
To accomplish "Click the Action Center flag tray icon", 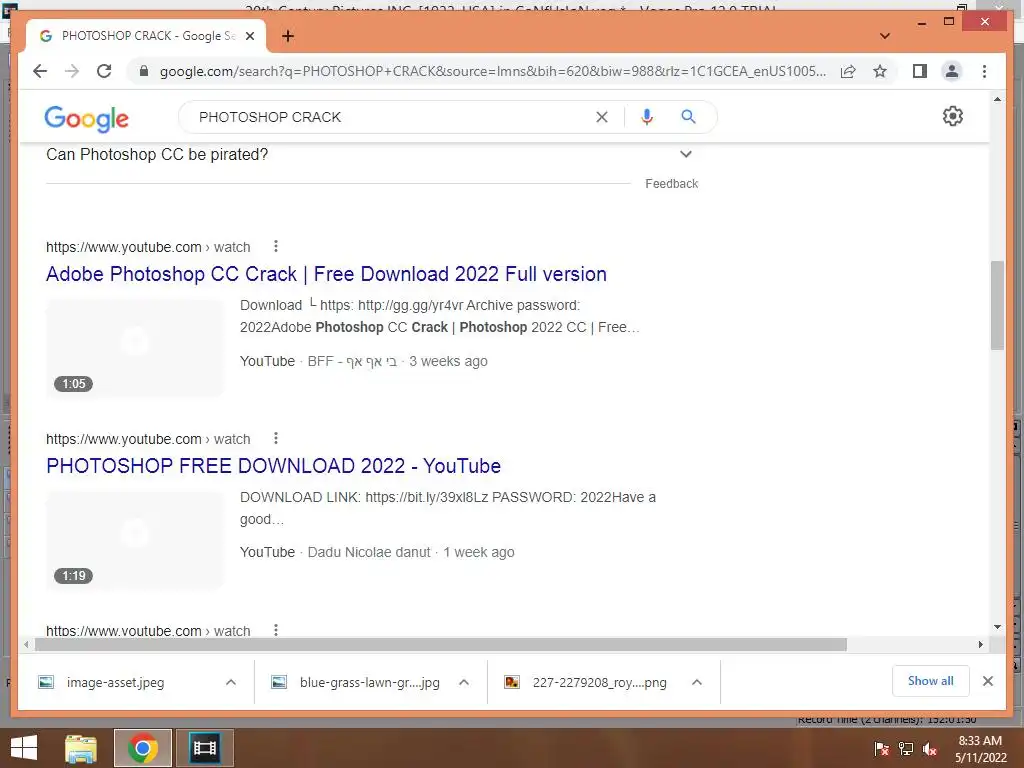I will coord(882,749).
